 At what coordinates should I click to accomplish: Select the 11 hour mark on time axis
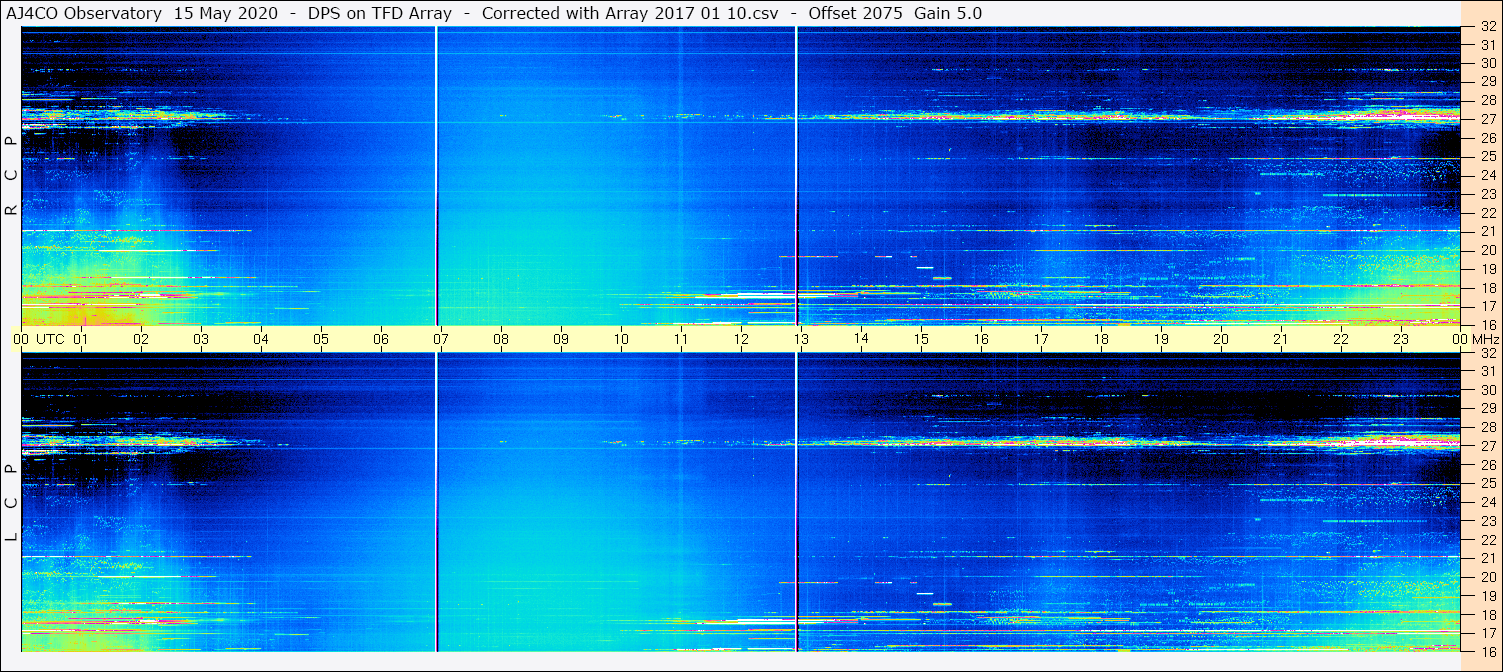point(681,339)
